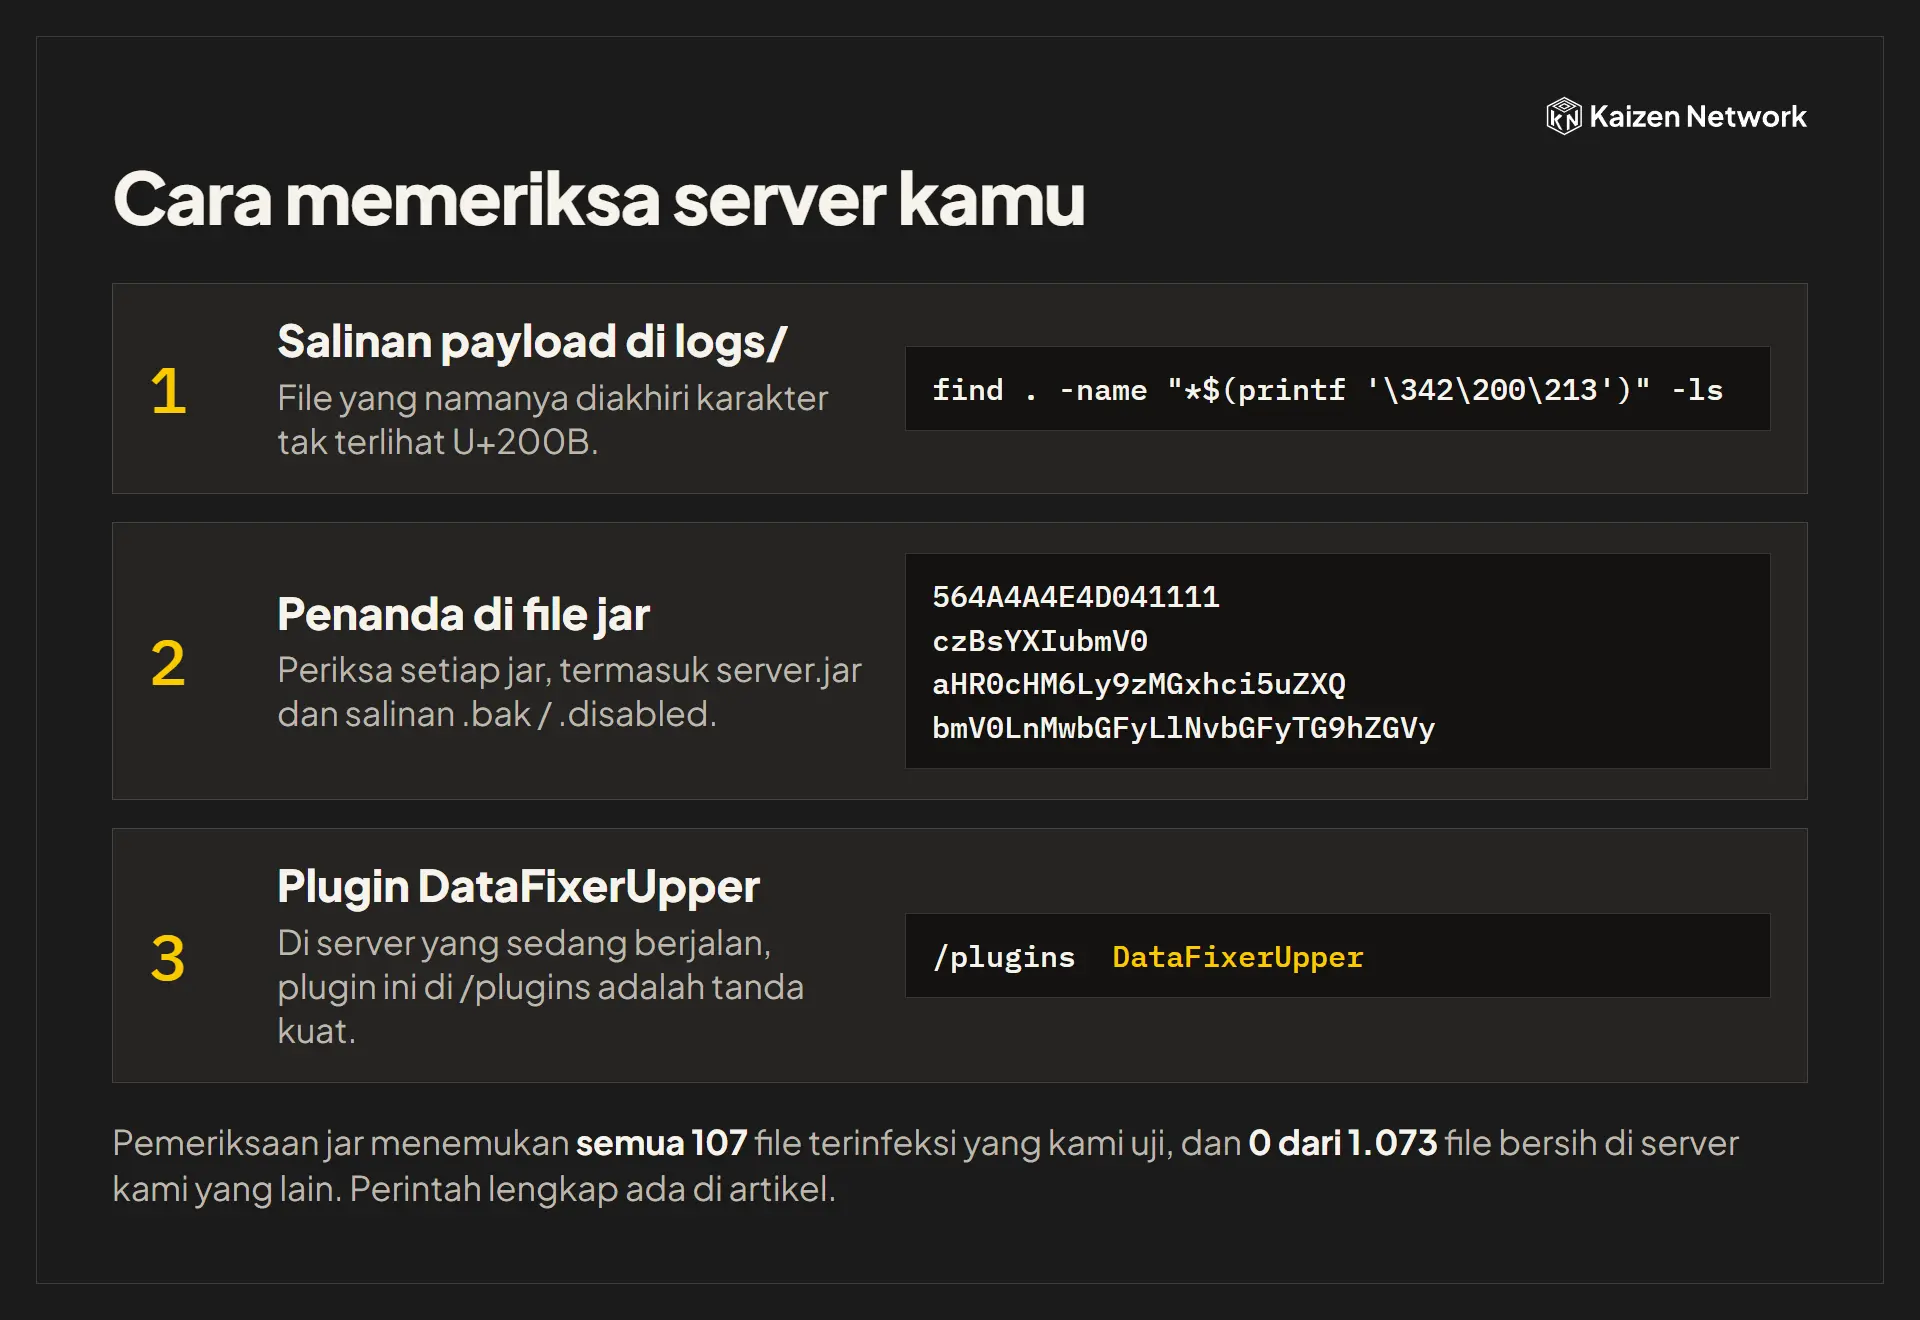Click the bold text 'semua 107'

point(661,1143)
